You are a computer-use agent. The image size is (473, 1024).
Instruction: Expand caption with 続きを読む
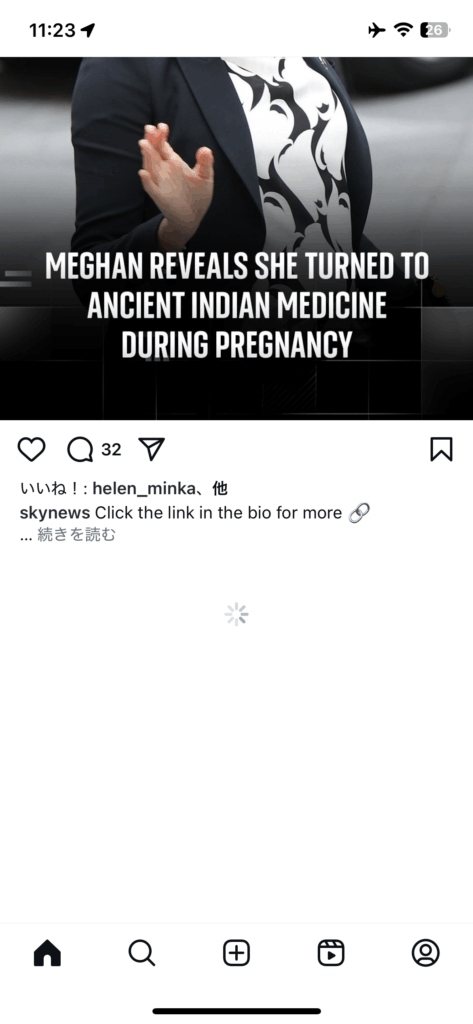coord(76,535)
